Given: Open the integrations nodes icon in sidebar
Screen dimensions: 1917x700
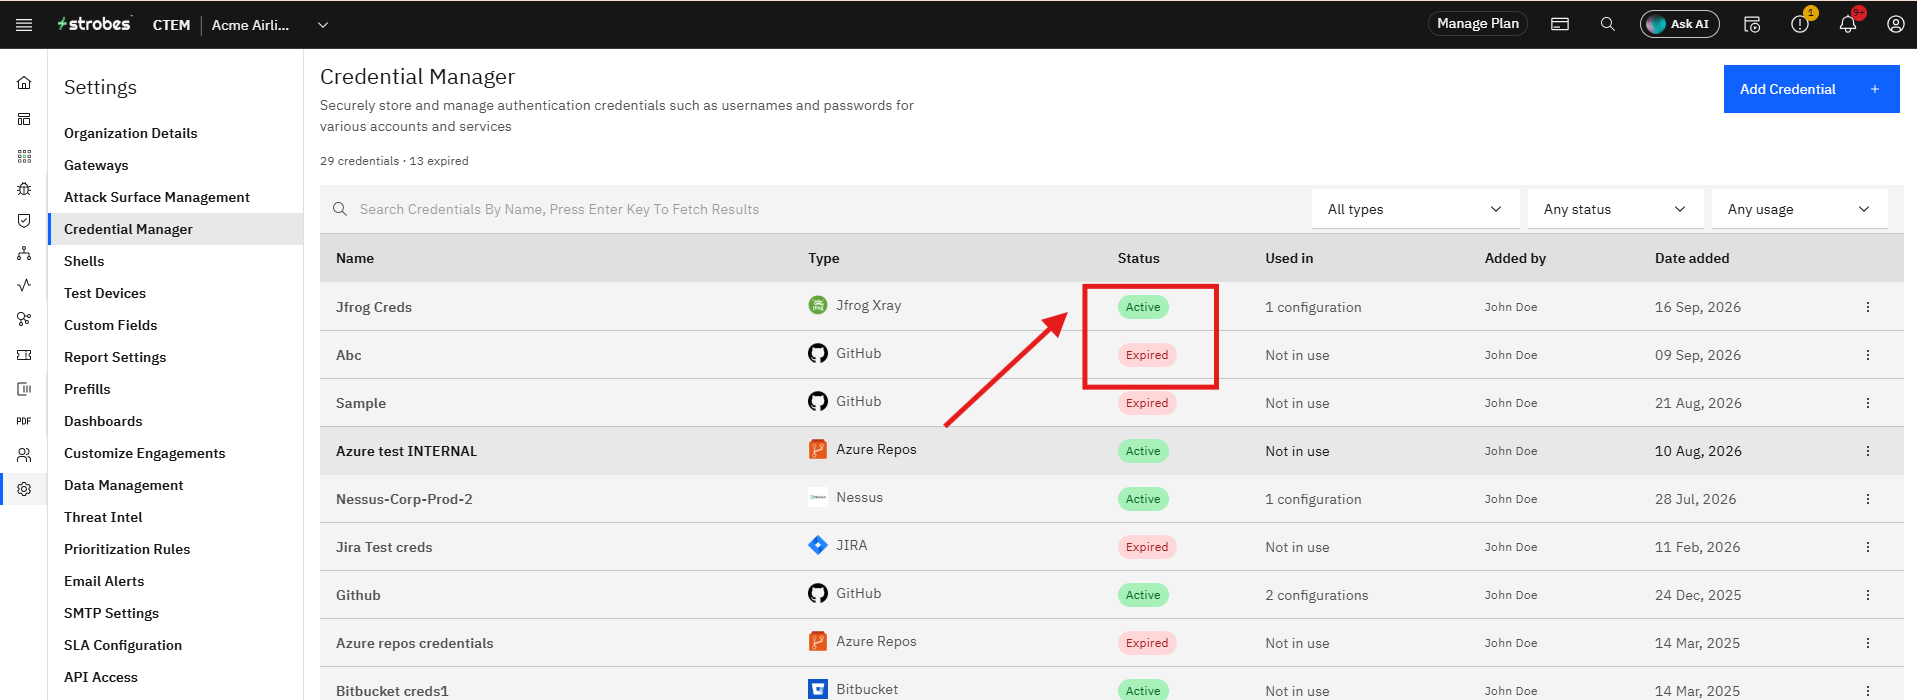Looking at the screenshot, I should (24, 319).
